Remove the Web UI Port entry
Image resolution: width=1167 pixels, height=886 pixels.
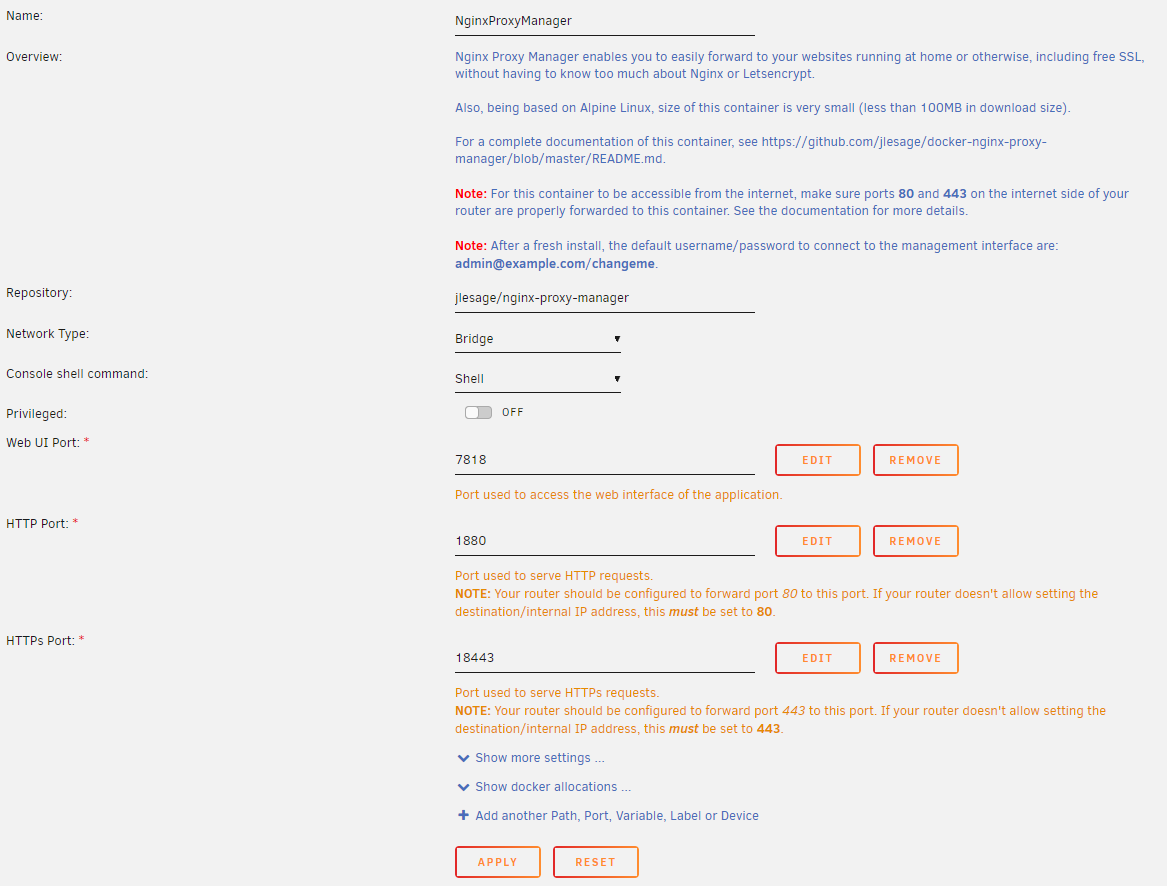(915, 460)
